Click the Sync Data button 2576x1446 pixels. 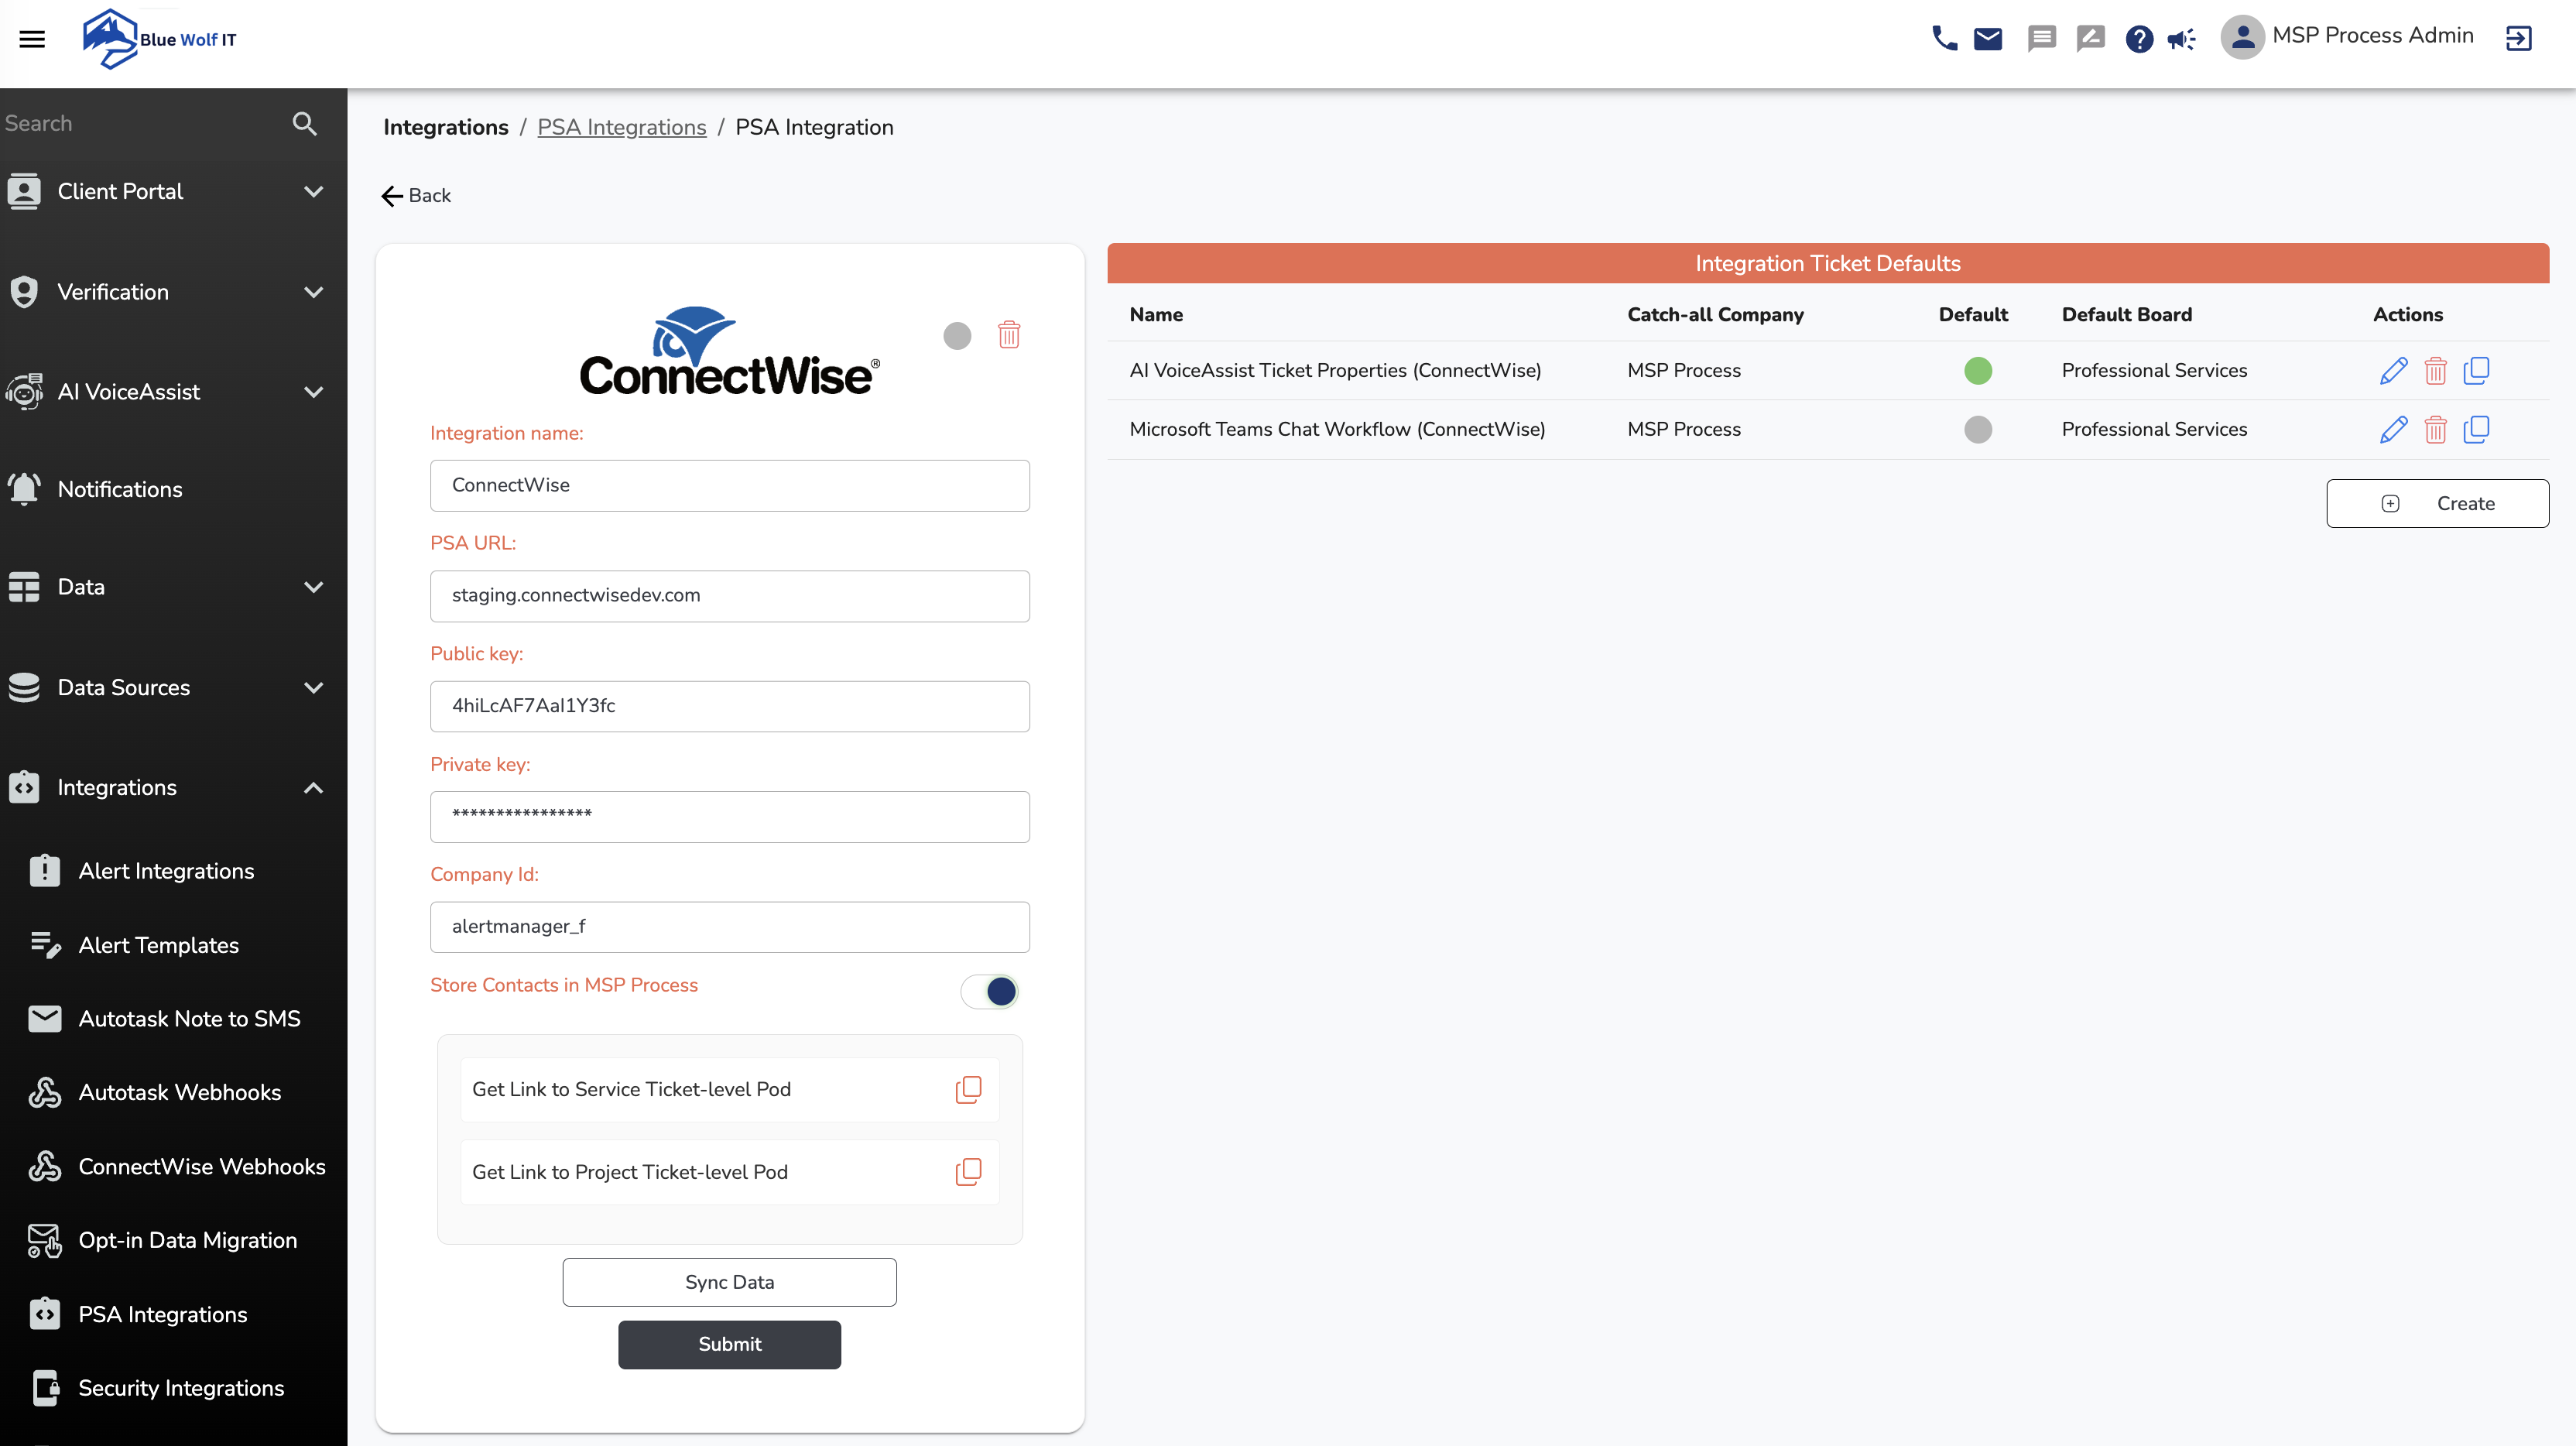coord(729,1281)
